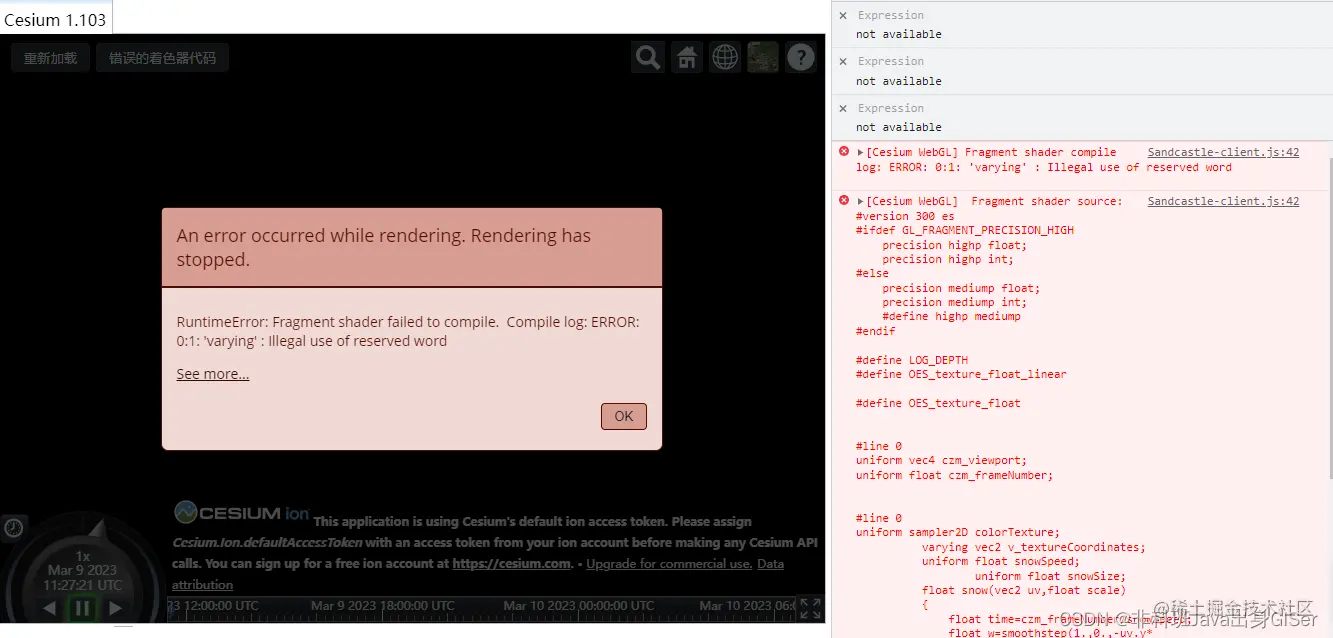Select the Cesium 1.103 tab
The image size is (1333, 638).
pyautogui.click(x=55, y=18)
